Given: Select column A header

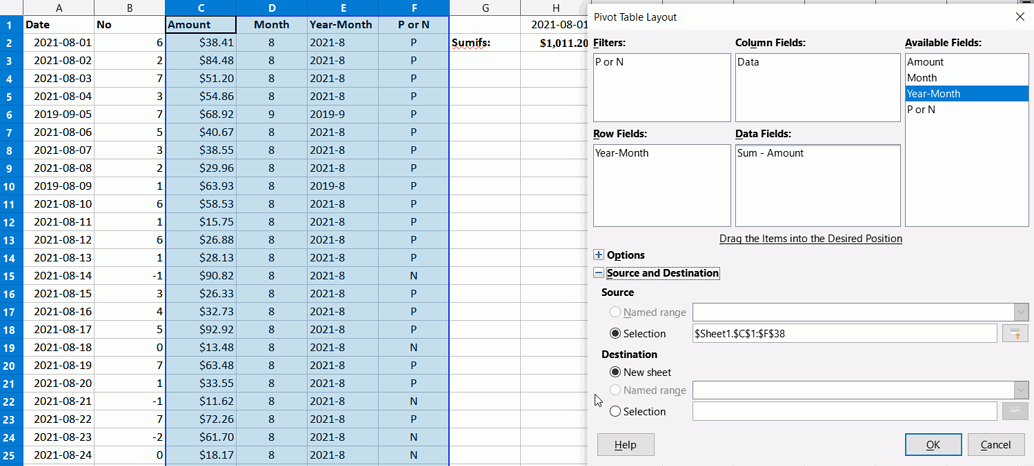Looking at the screenshot, I should [x=59, y=8].
